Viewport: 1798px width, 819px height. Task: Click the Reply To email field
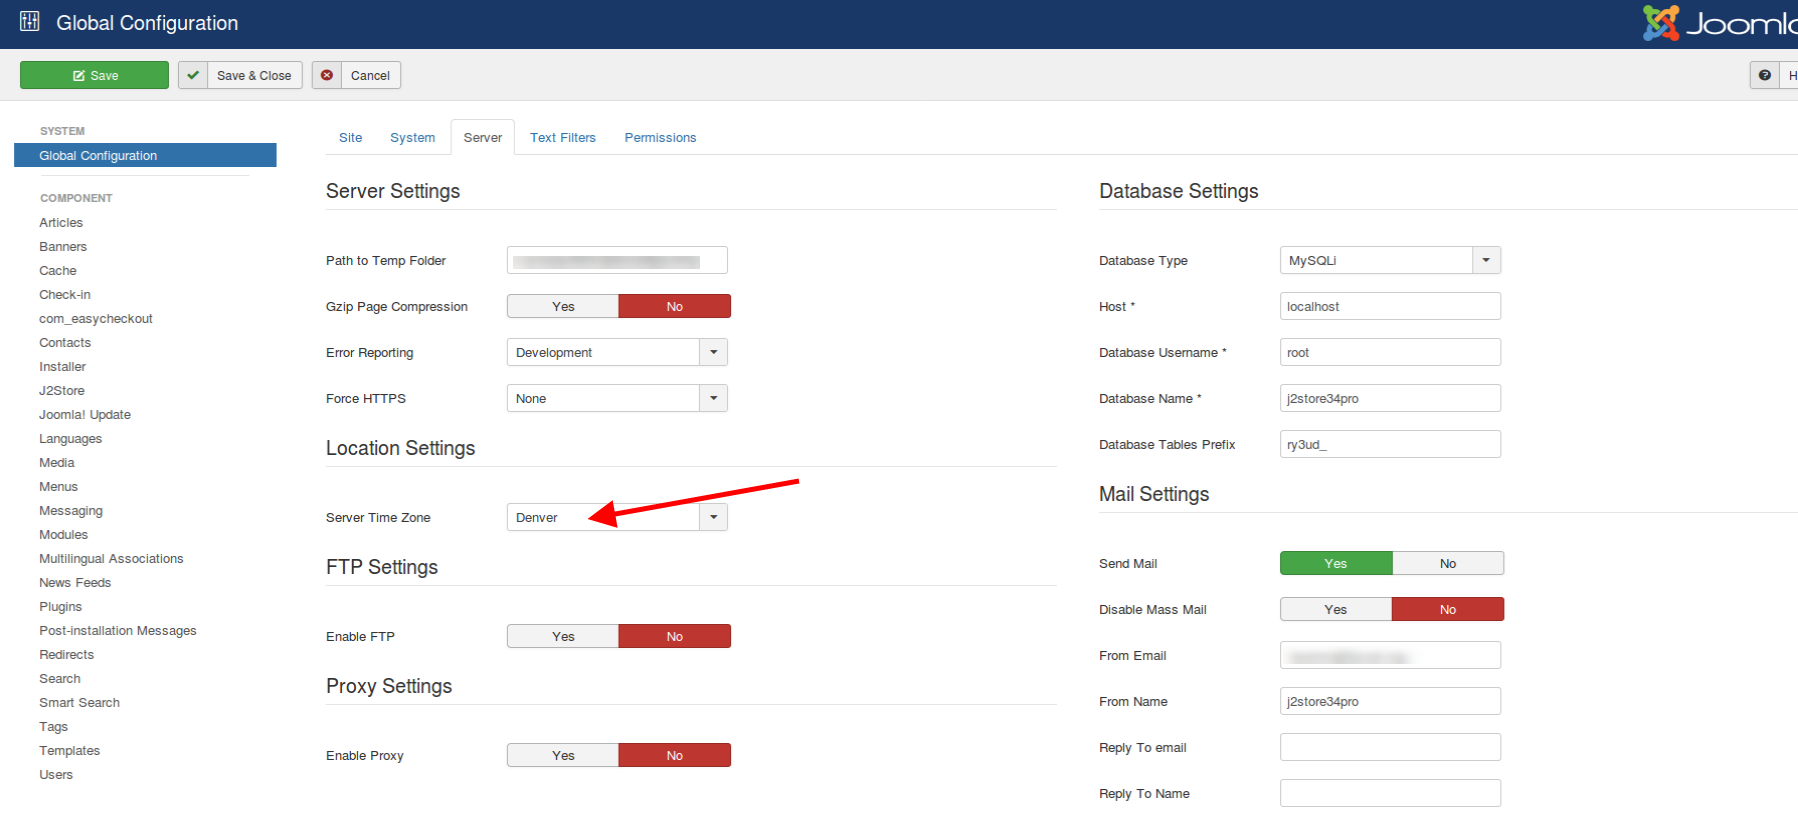[x=1389, y=748]
